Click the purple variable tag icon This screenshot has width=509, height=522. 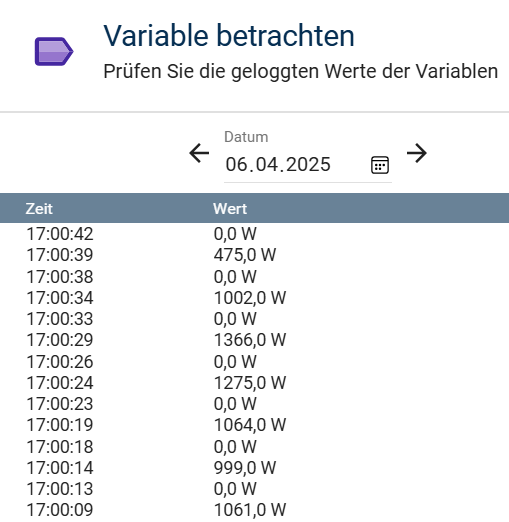coord(54,51)
